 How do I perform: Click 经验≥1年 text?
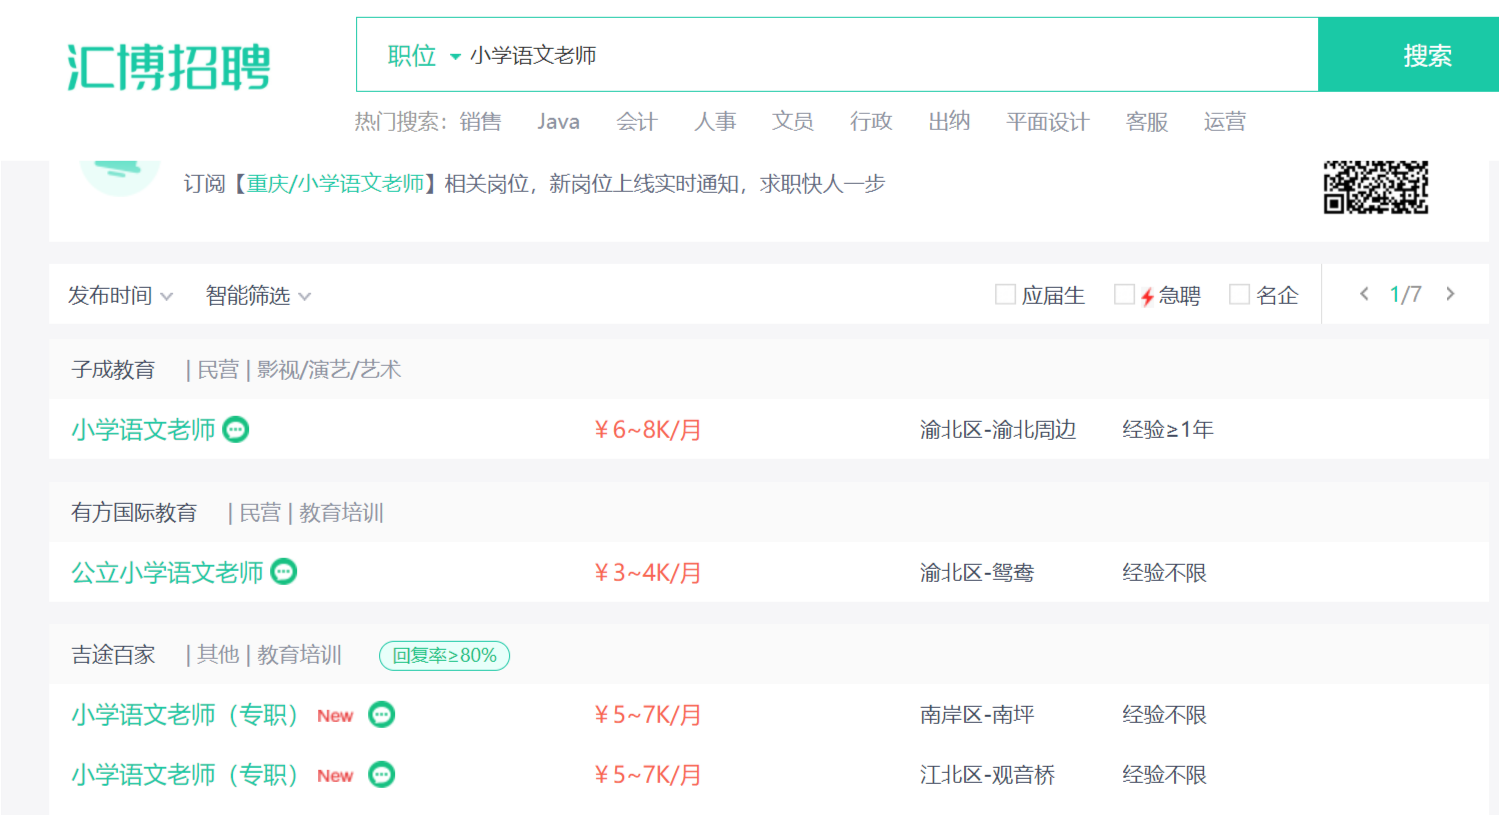(x=1168, y=430)
